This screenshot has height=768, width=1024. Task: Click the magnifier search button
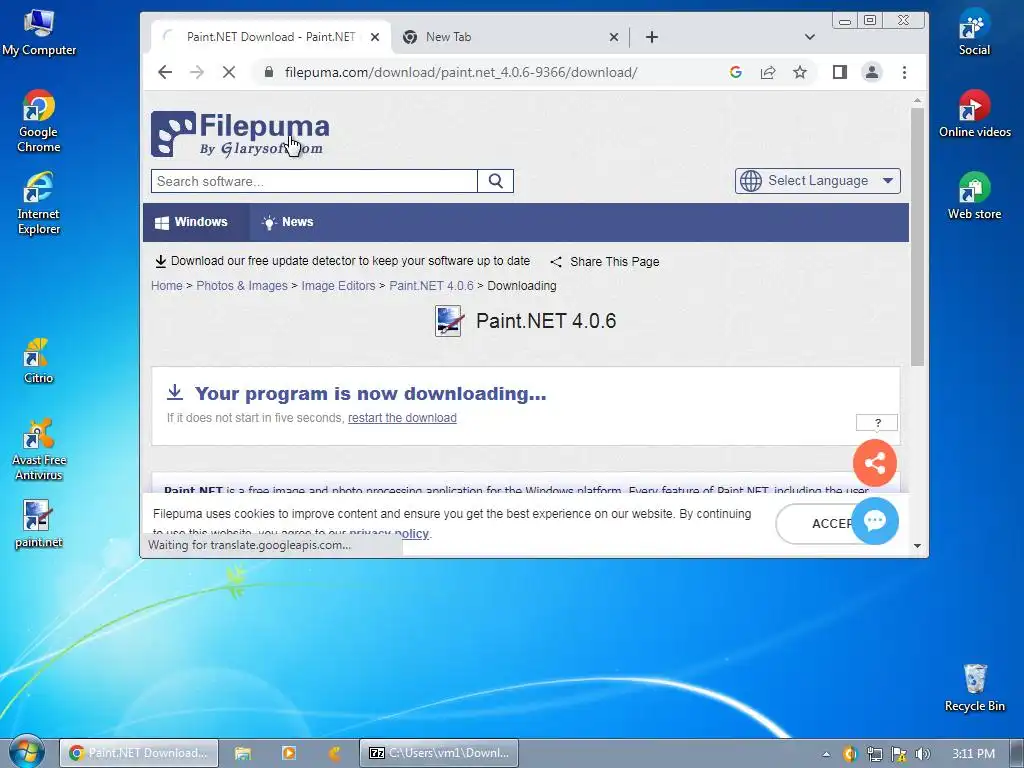(x=496, y=182)
